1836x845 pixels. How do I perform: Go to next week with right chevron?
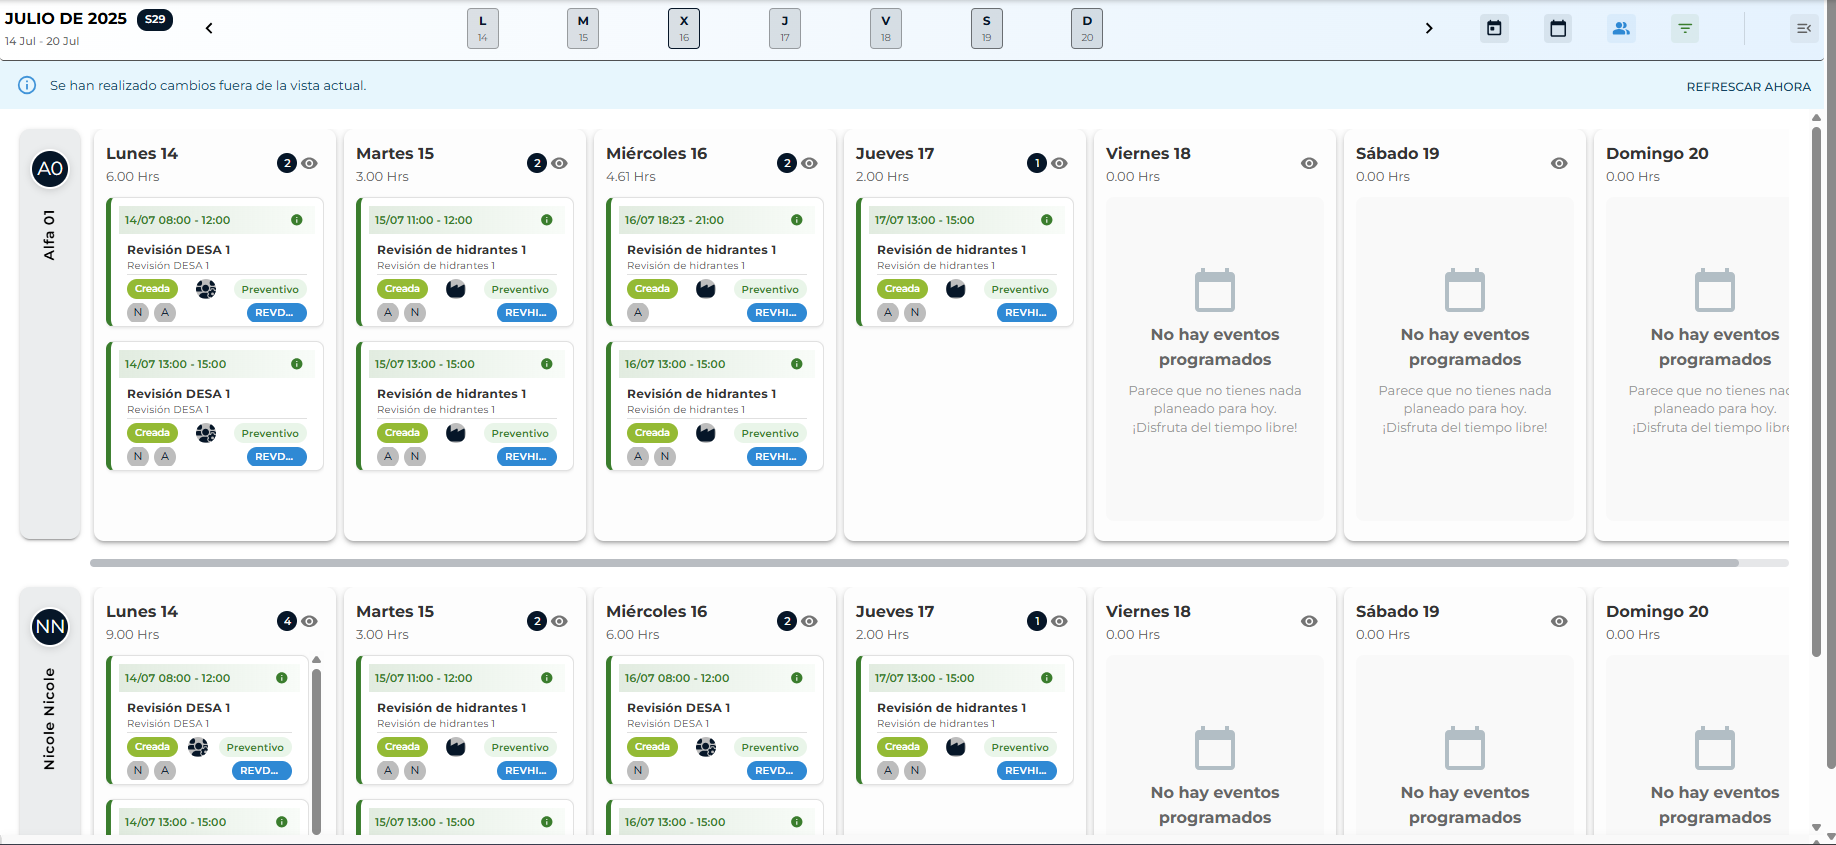tap(1429, 28)
